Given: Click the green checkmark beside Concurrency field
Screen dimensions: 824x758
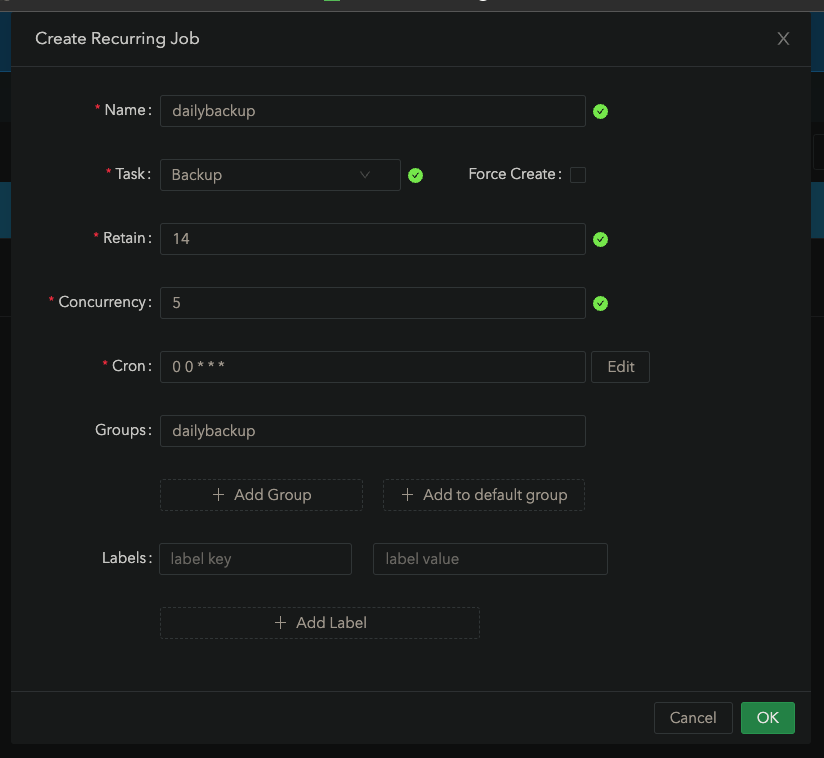Looking at the screenshot, I should tap(600, 303).
